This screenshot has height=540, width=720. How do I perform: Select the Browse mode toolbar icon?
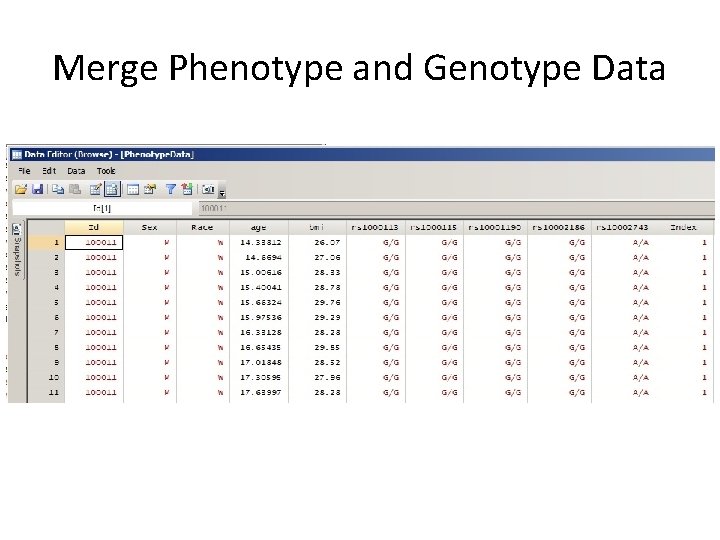pos(112,189)
